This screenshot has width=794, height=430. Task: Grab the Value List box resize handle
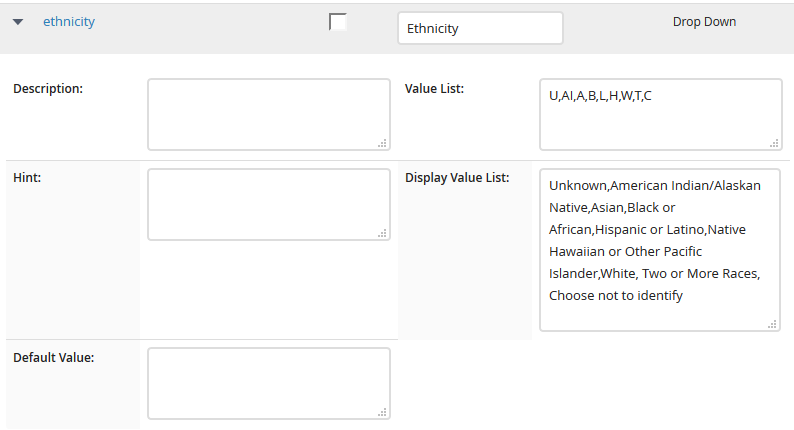pyautogui.click(x=774, y=143)
